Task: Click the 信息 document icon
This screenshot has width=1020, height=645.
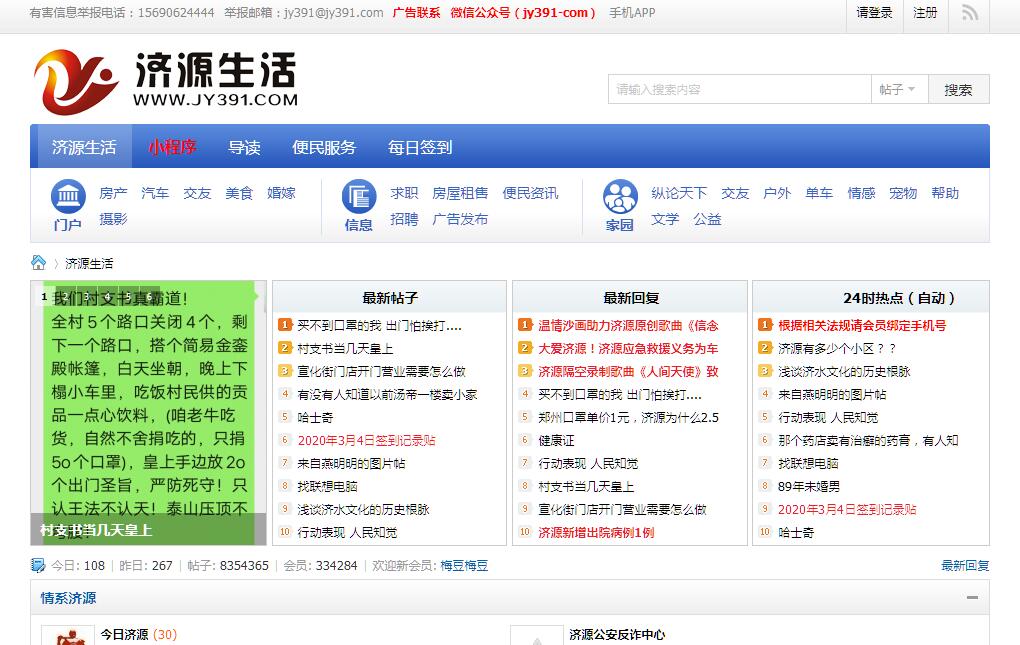Action: coord(359,196)
